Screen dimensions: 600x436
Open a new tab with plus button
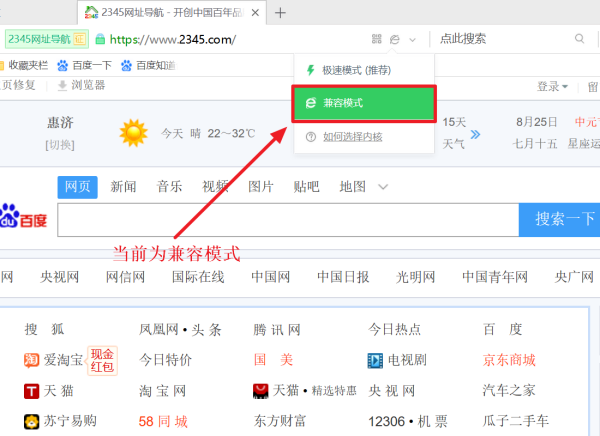[x=280, y=13]
